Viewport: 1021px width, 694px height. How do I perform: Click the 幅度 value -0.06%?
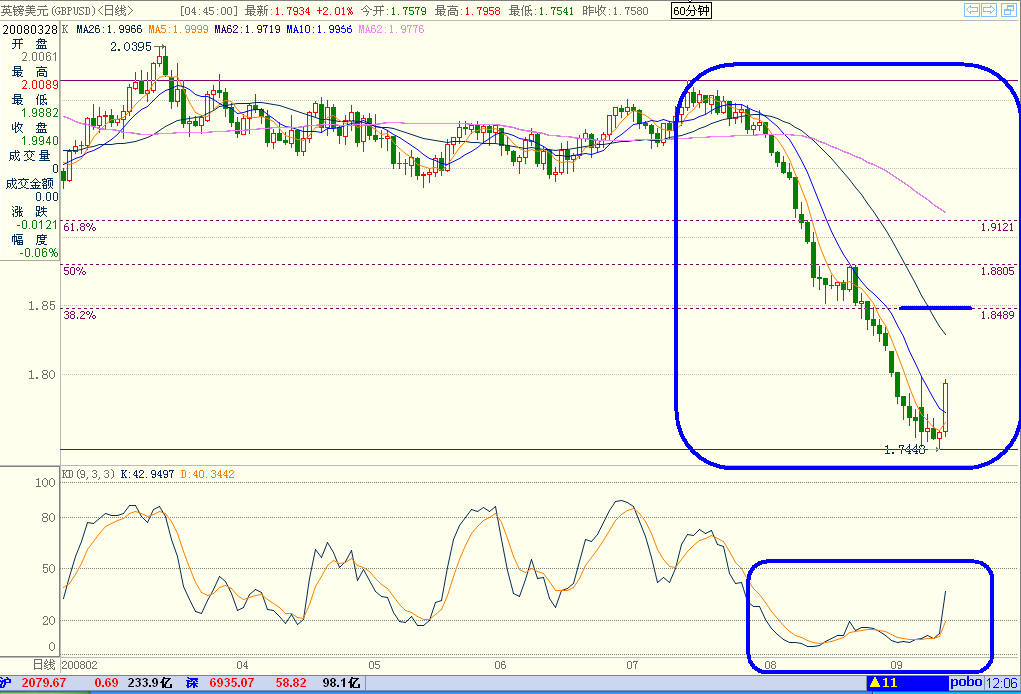coord(38,253)
